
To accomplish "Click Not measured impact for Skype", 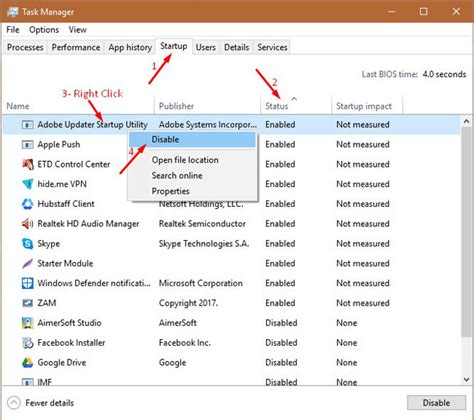I will point(363,244).
